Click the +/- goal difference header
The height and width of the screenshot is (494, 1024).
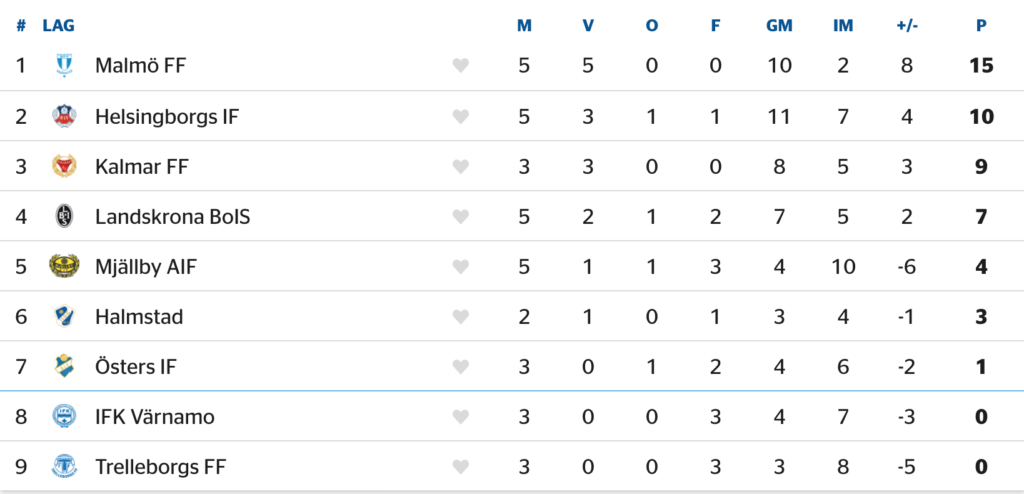tap(907, 25)
